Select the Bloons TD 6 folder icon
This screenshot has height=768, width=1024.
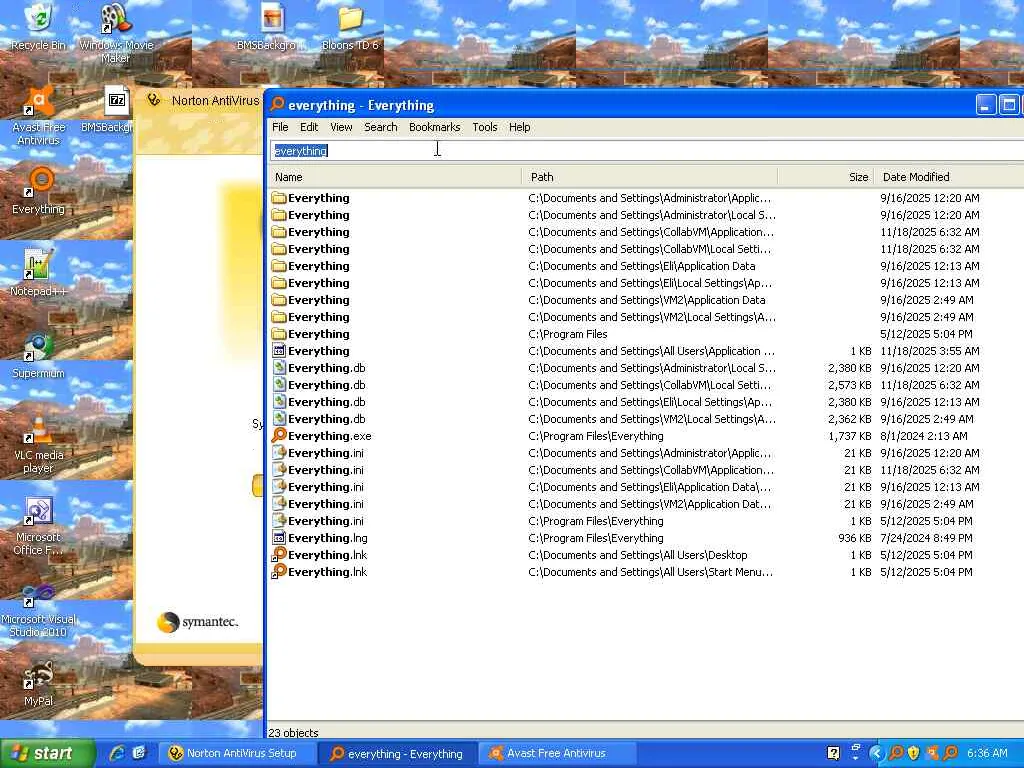(x=350, y=26)
